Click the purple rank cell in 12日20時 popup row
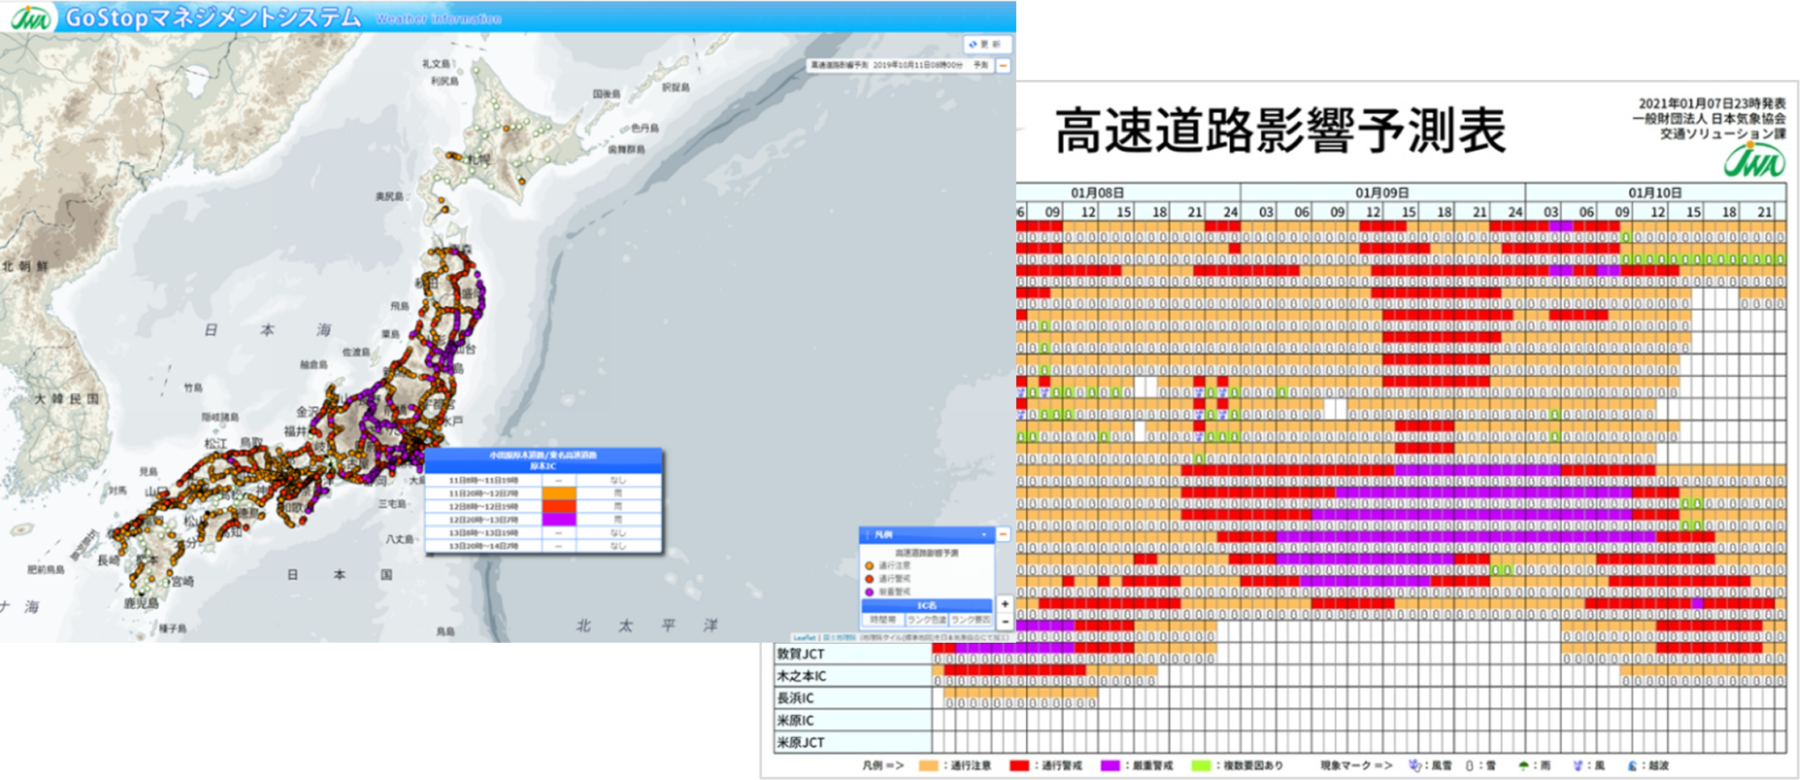This screenshot has width=1800, height=780. point(559,520)
